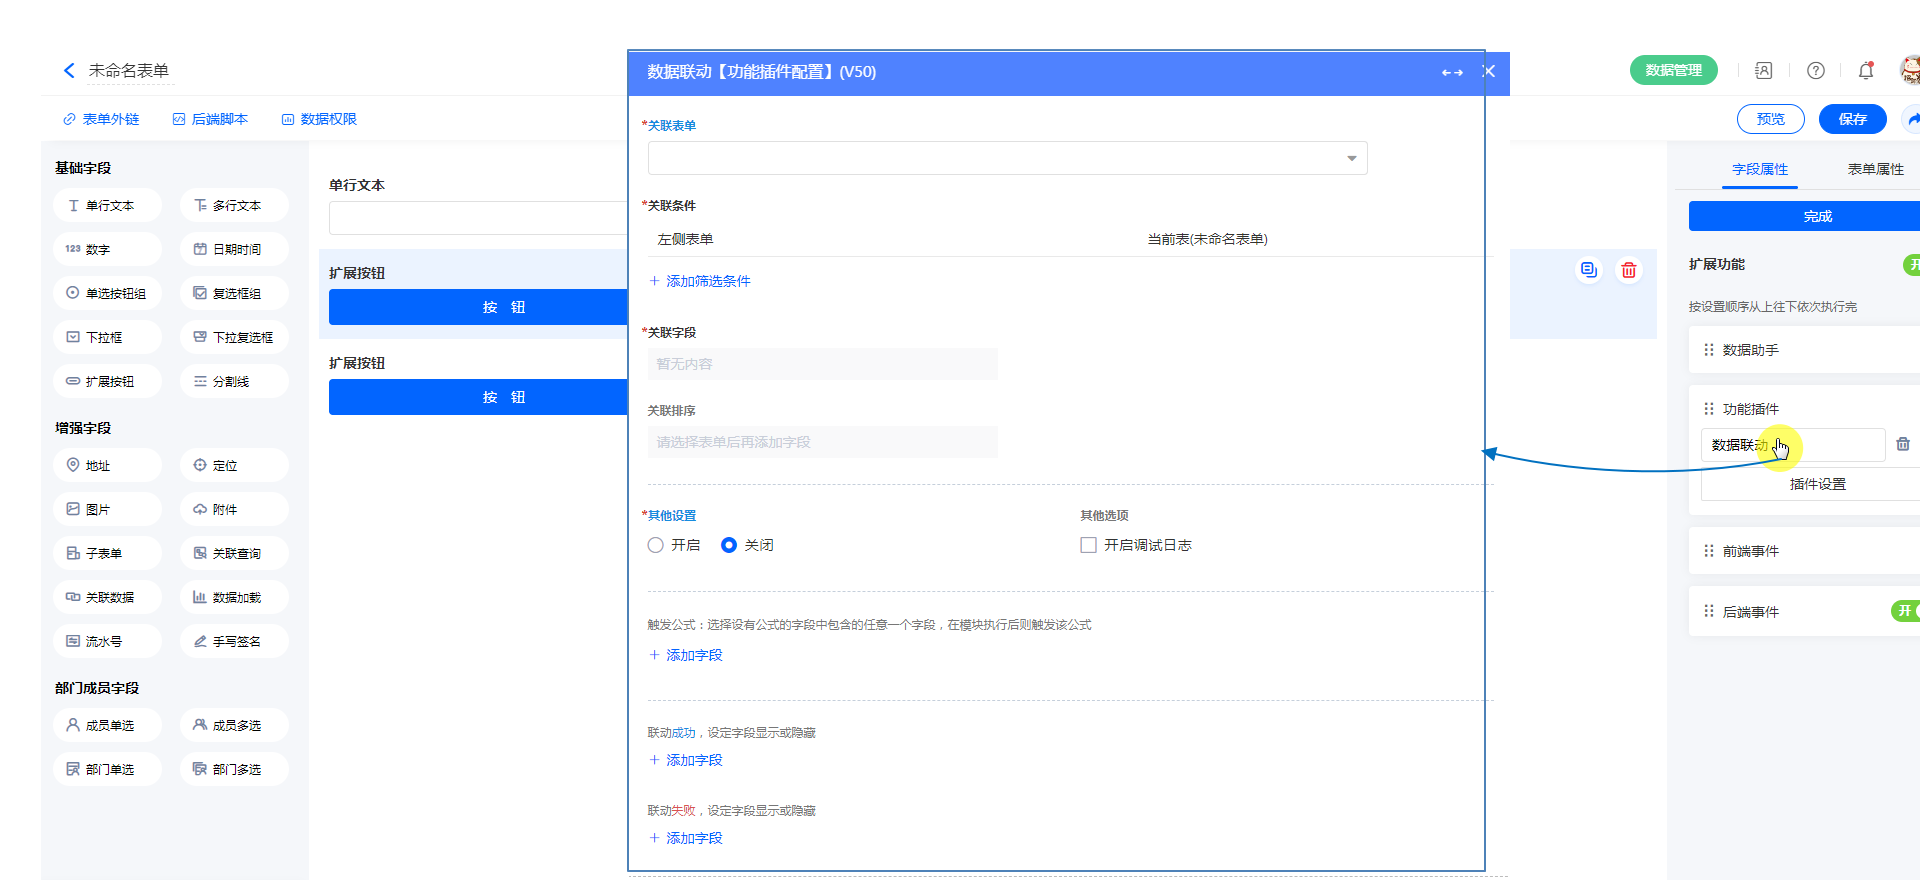Click the green 数据管理 button
Screen dimensions: 1920x880
[1673, 70]
